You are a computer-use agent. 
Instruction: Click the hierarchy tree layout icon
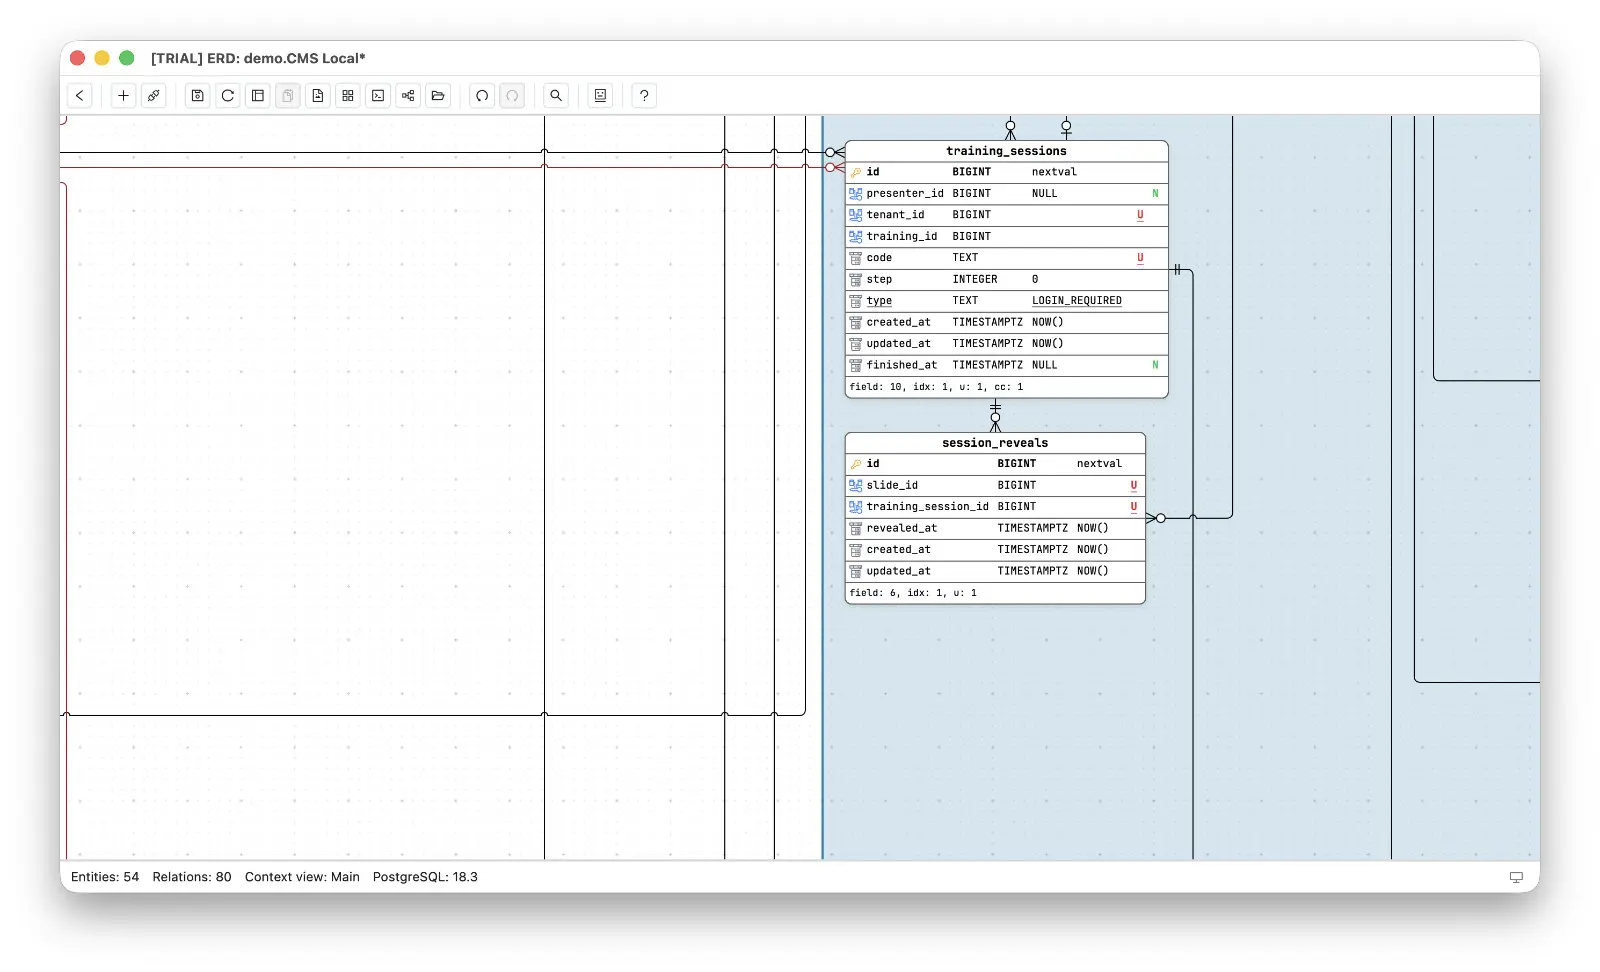point(408,96)
